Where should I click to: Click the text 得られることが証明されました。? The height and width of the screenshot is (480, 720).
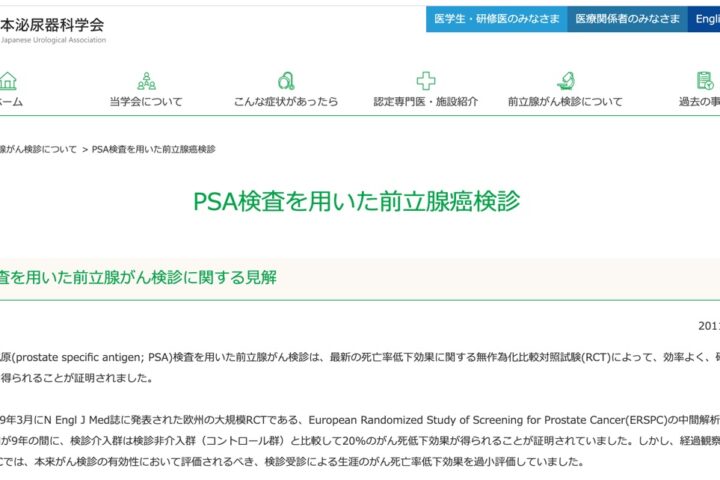coord(77,378)
